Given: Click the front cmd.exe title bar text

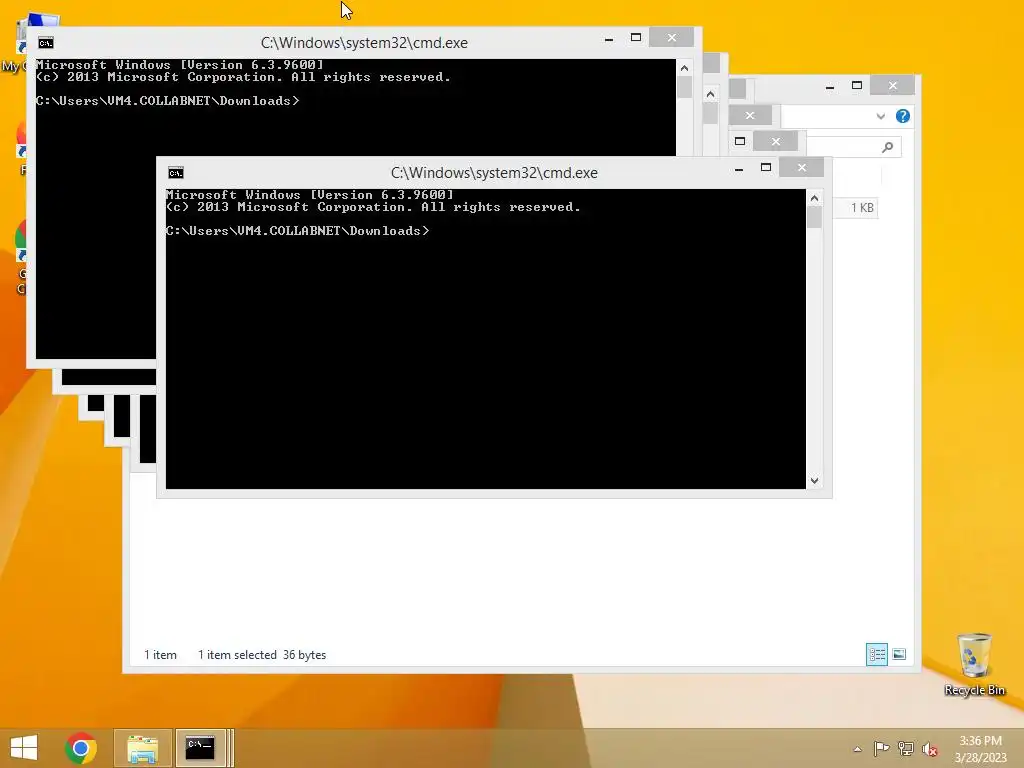Looking at the screenshot, I should point(494,173).
